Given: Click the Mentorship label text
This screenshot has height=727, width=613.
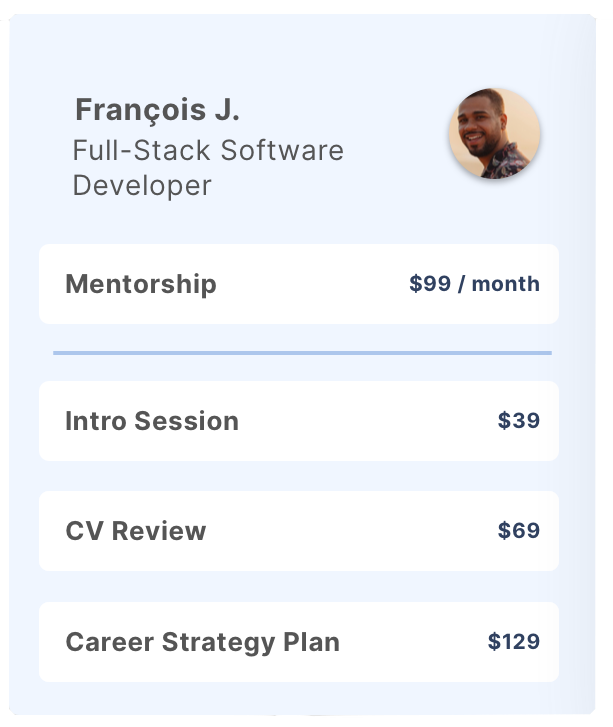Looking at the screenshot, I should tap(141, 284).
